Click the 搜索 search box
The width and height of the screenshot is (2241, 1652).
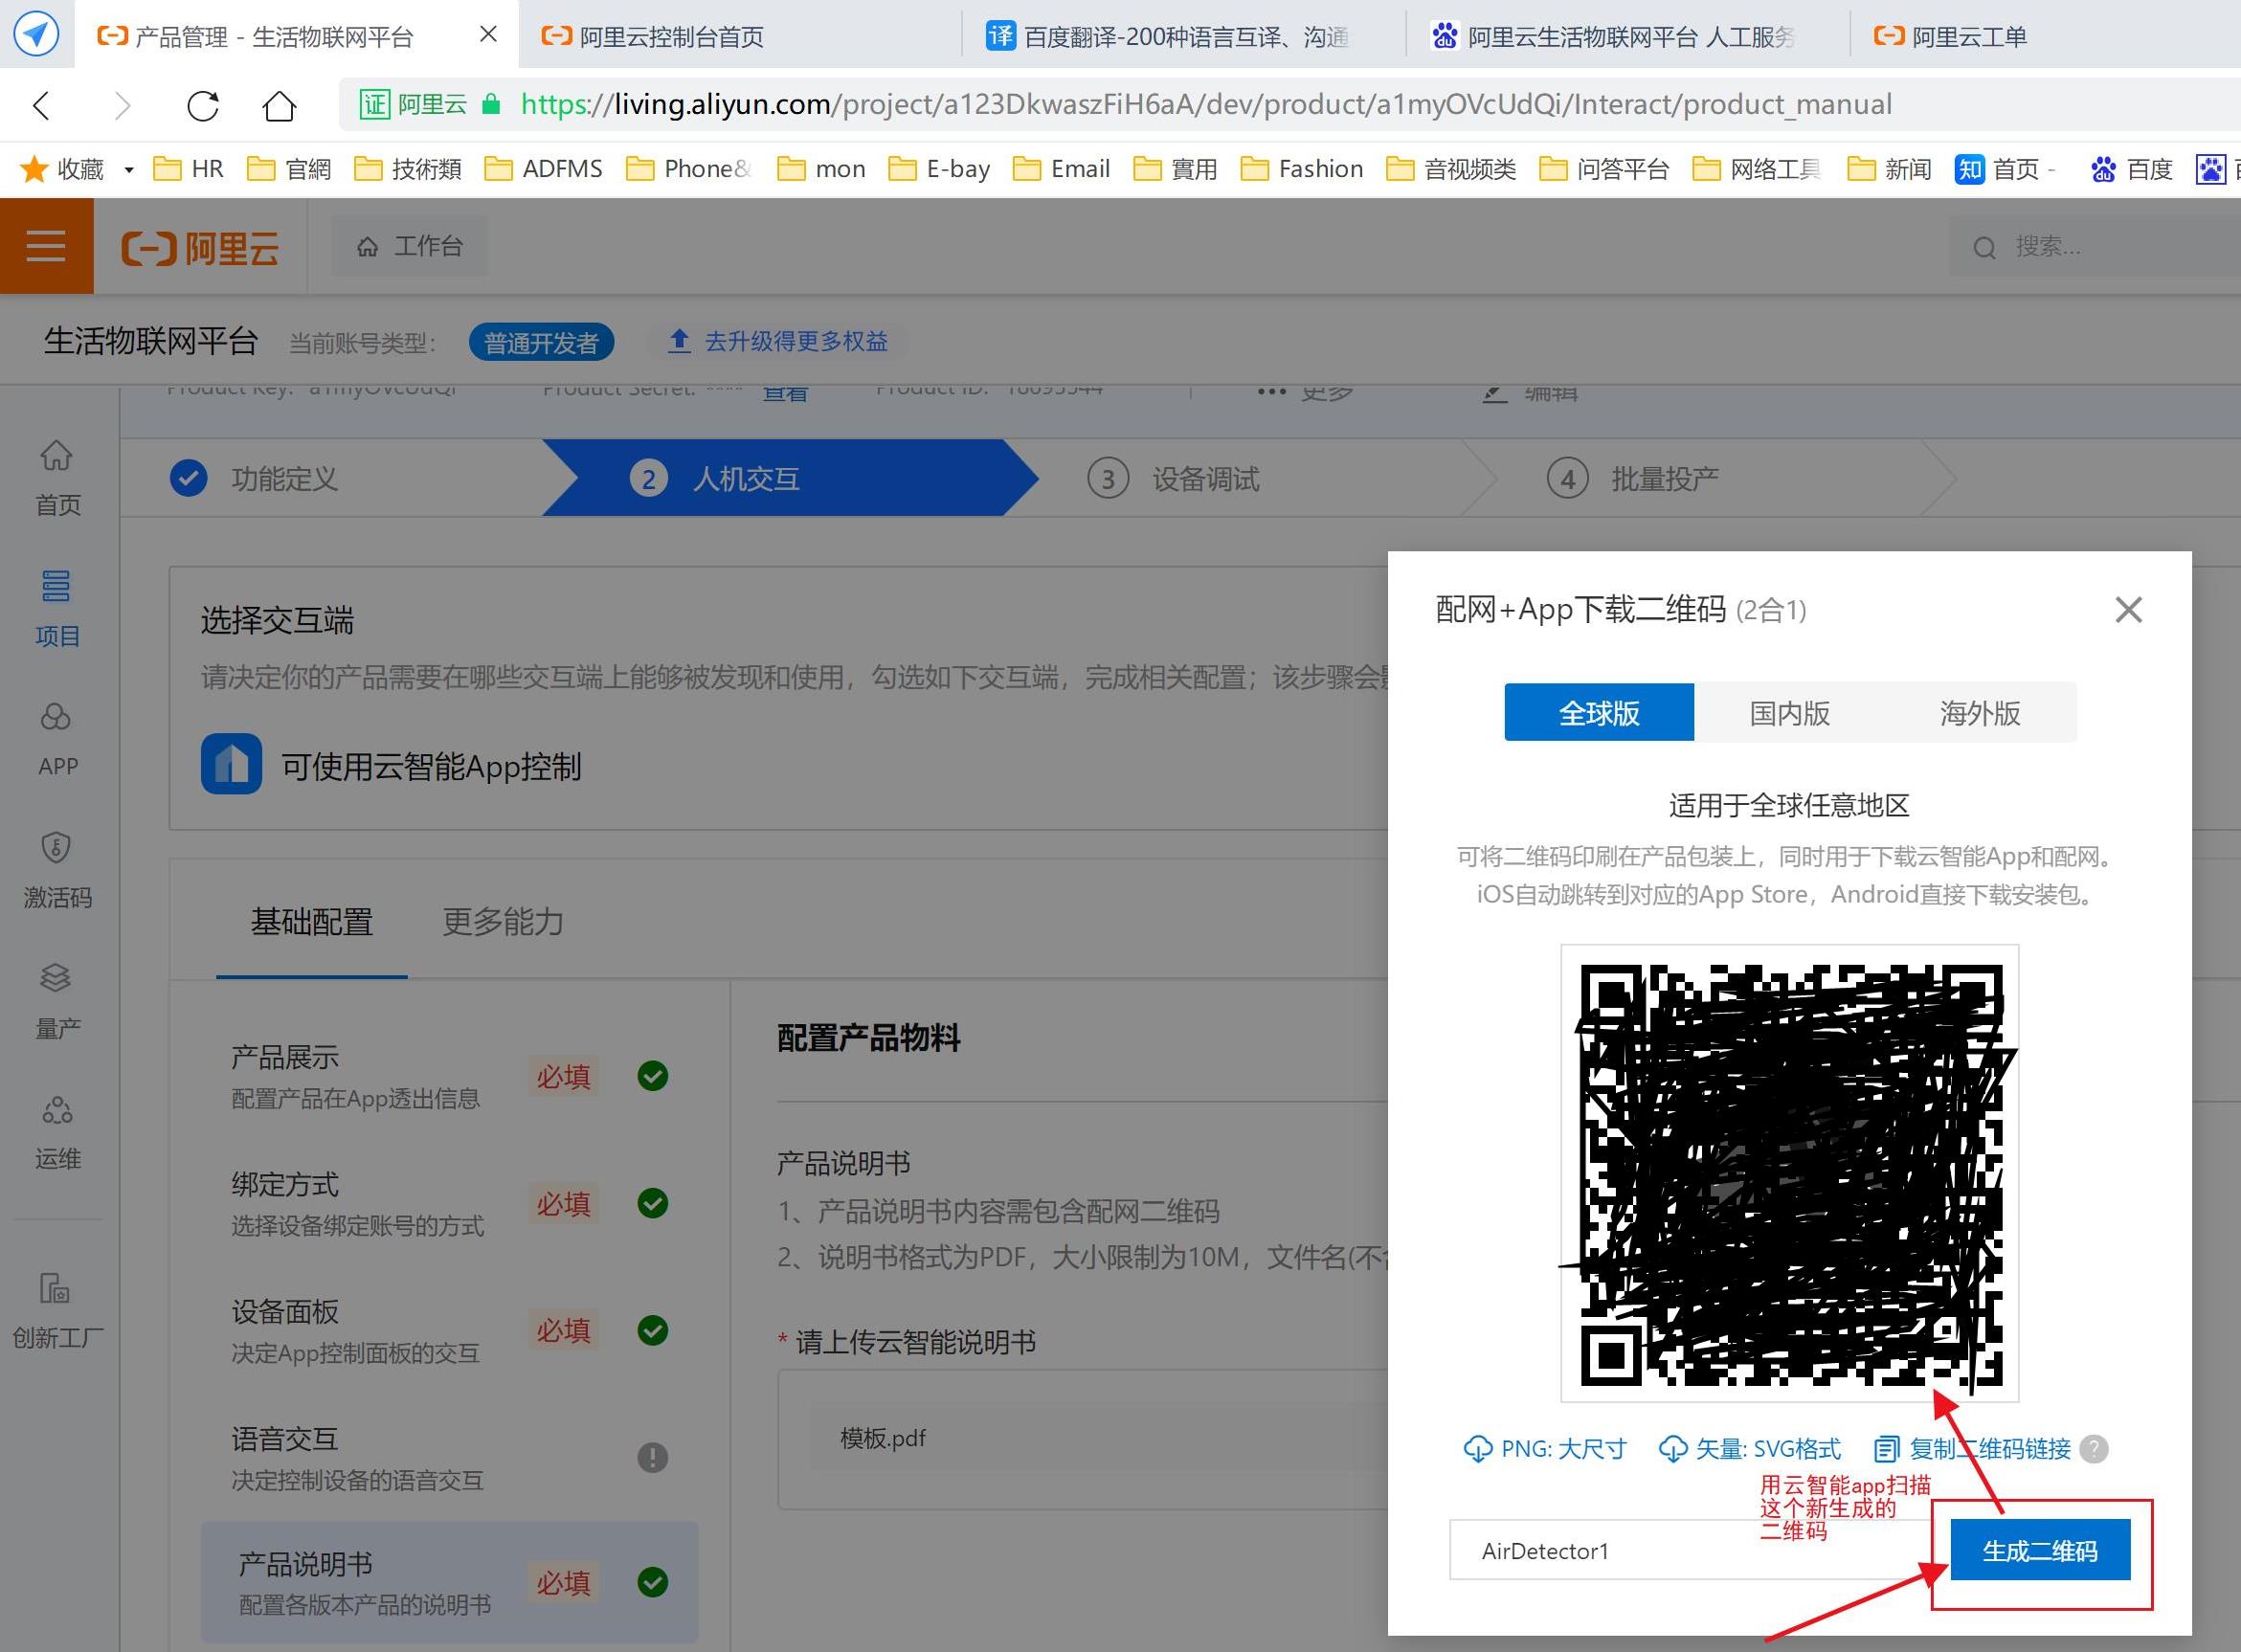[2095, 246]
